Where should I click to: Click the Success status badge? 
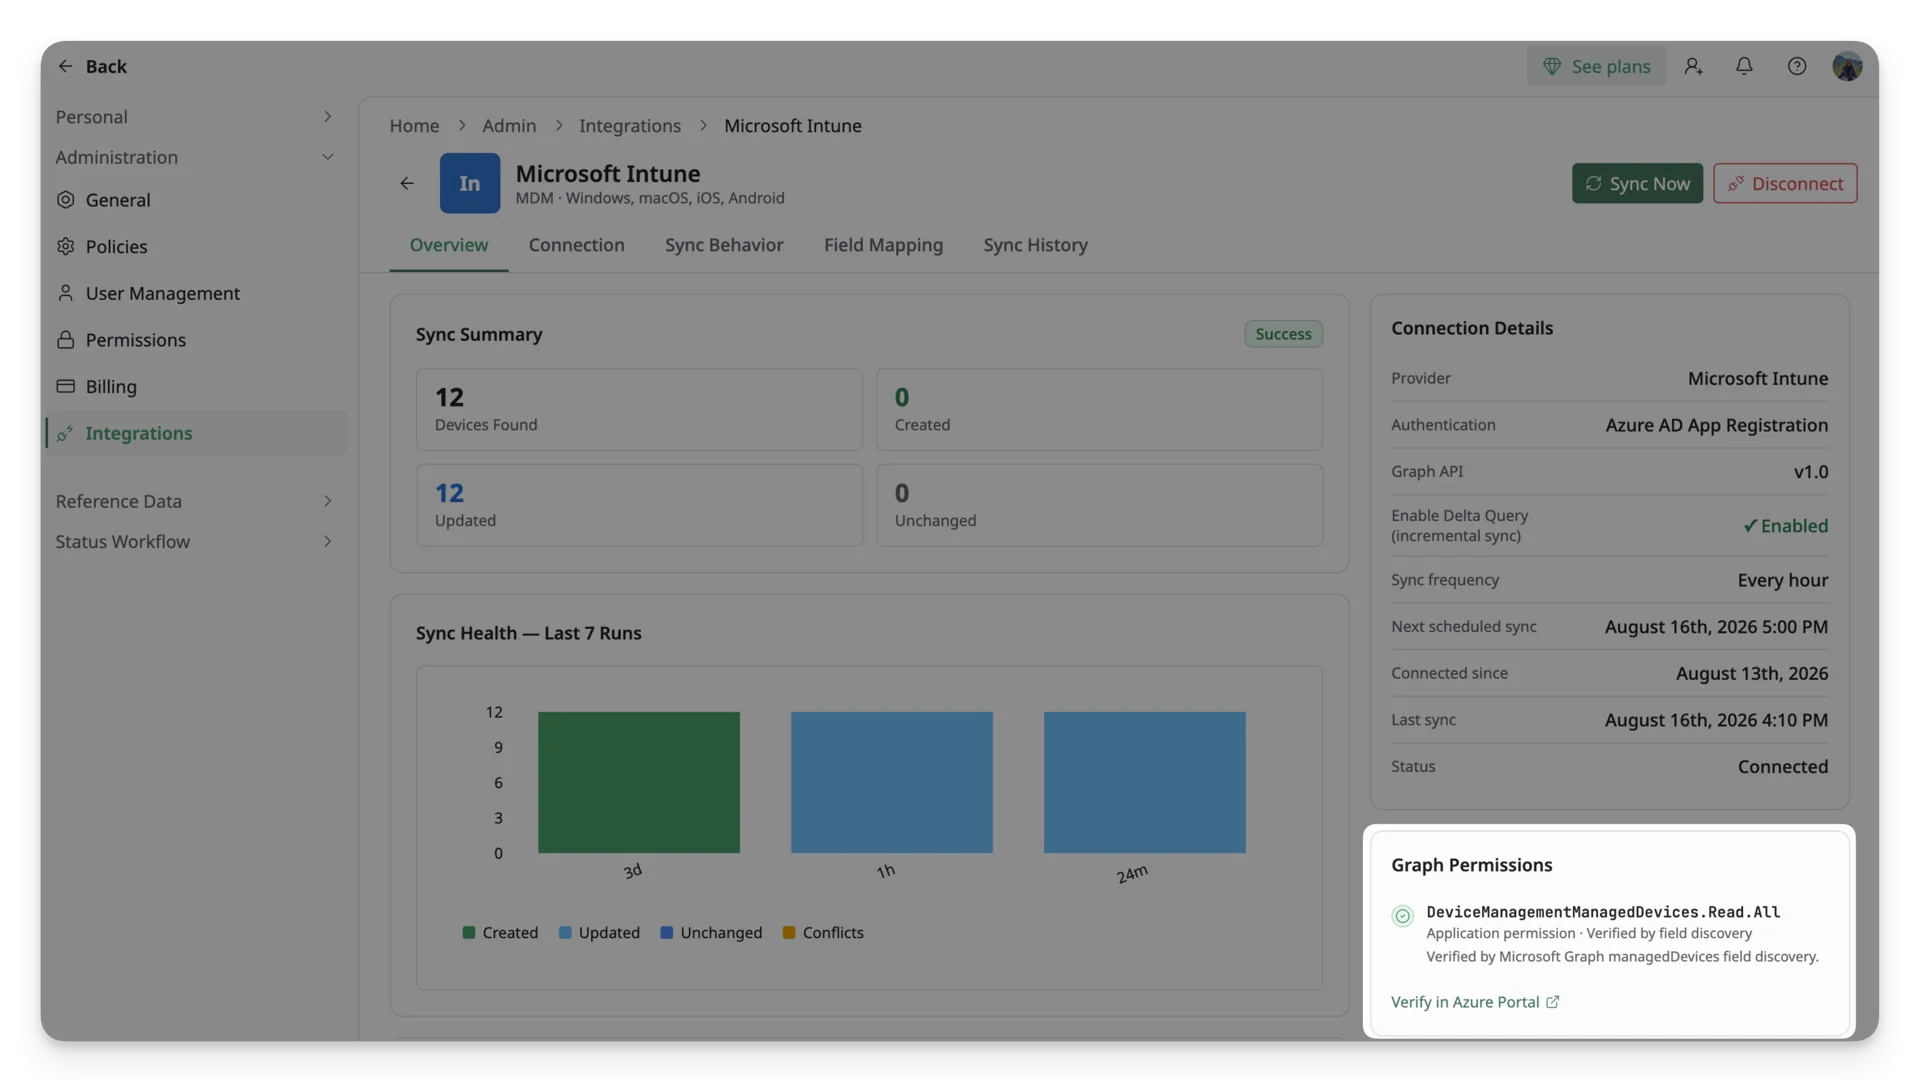point(1283,334)
